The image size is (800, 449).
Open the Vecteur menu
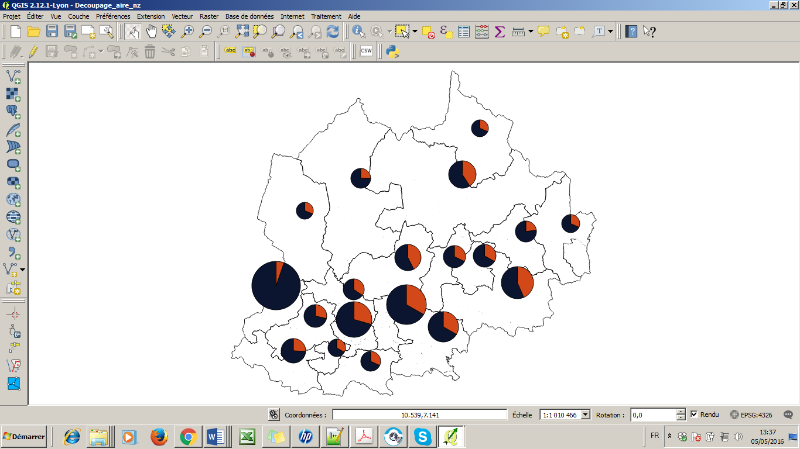pos(182,17)
